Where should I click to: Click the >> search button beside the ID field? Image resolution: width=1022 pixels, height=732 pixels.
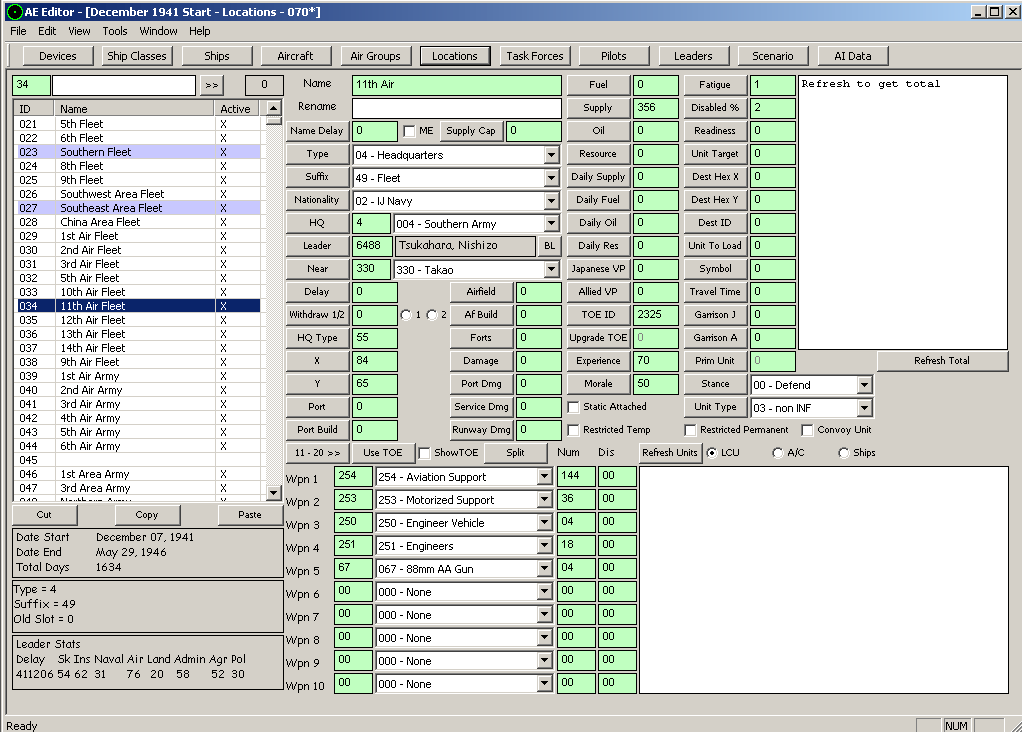[211, 85]
